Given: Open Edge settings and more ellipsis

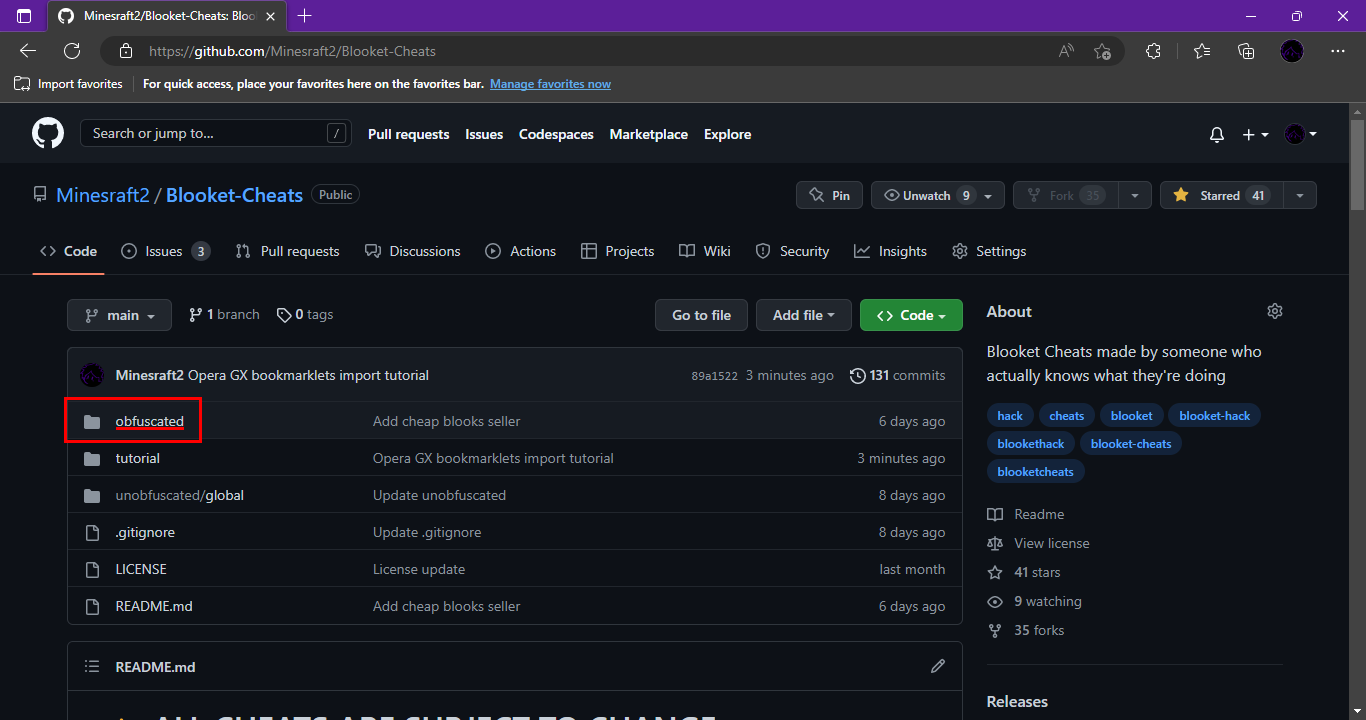Looking at the screenshot, I should (x=1338, y=51).
